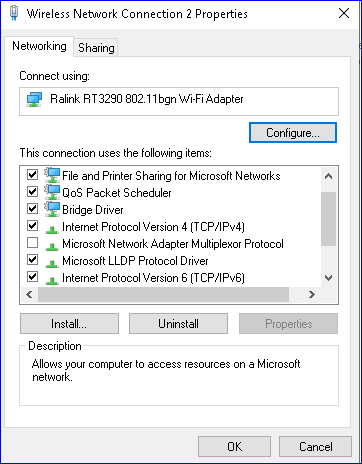Click the wireless adapter title bar icon
The width and height of the screenshot is (362, 464).
(x=14, y=14)
